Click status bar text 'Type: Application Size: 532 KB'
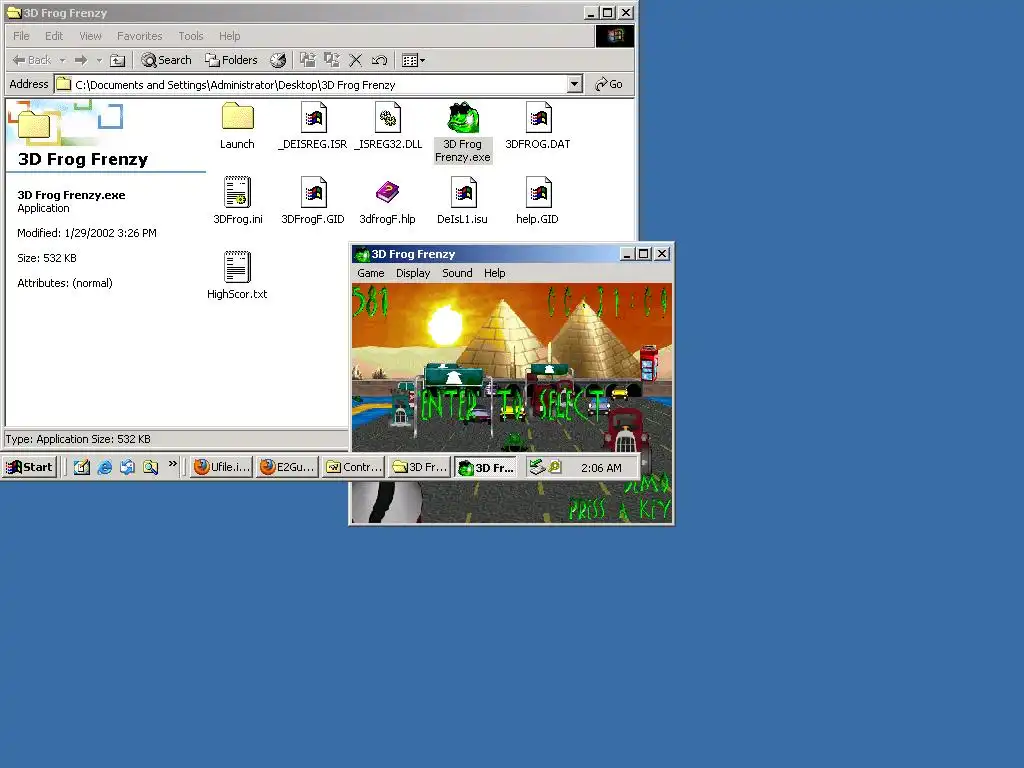 pos(78,439)
